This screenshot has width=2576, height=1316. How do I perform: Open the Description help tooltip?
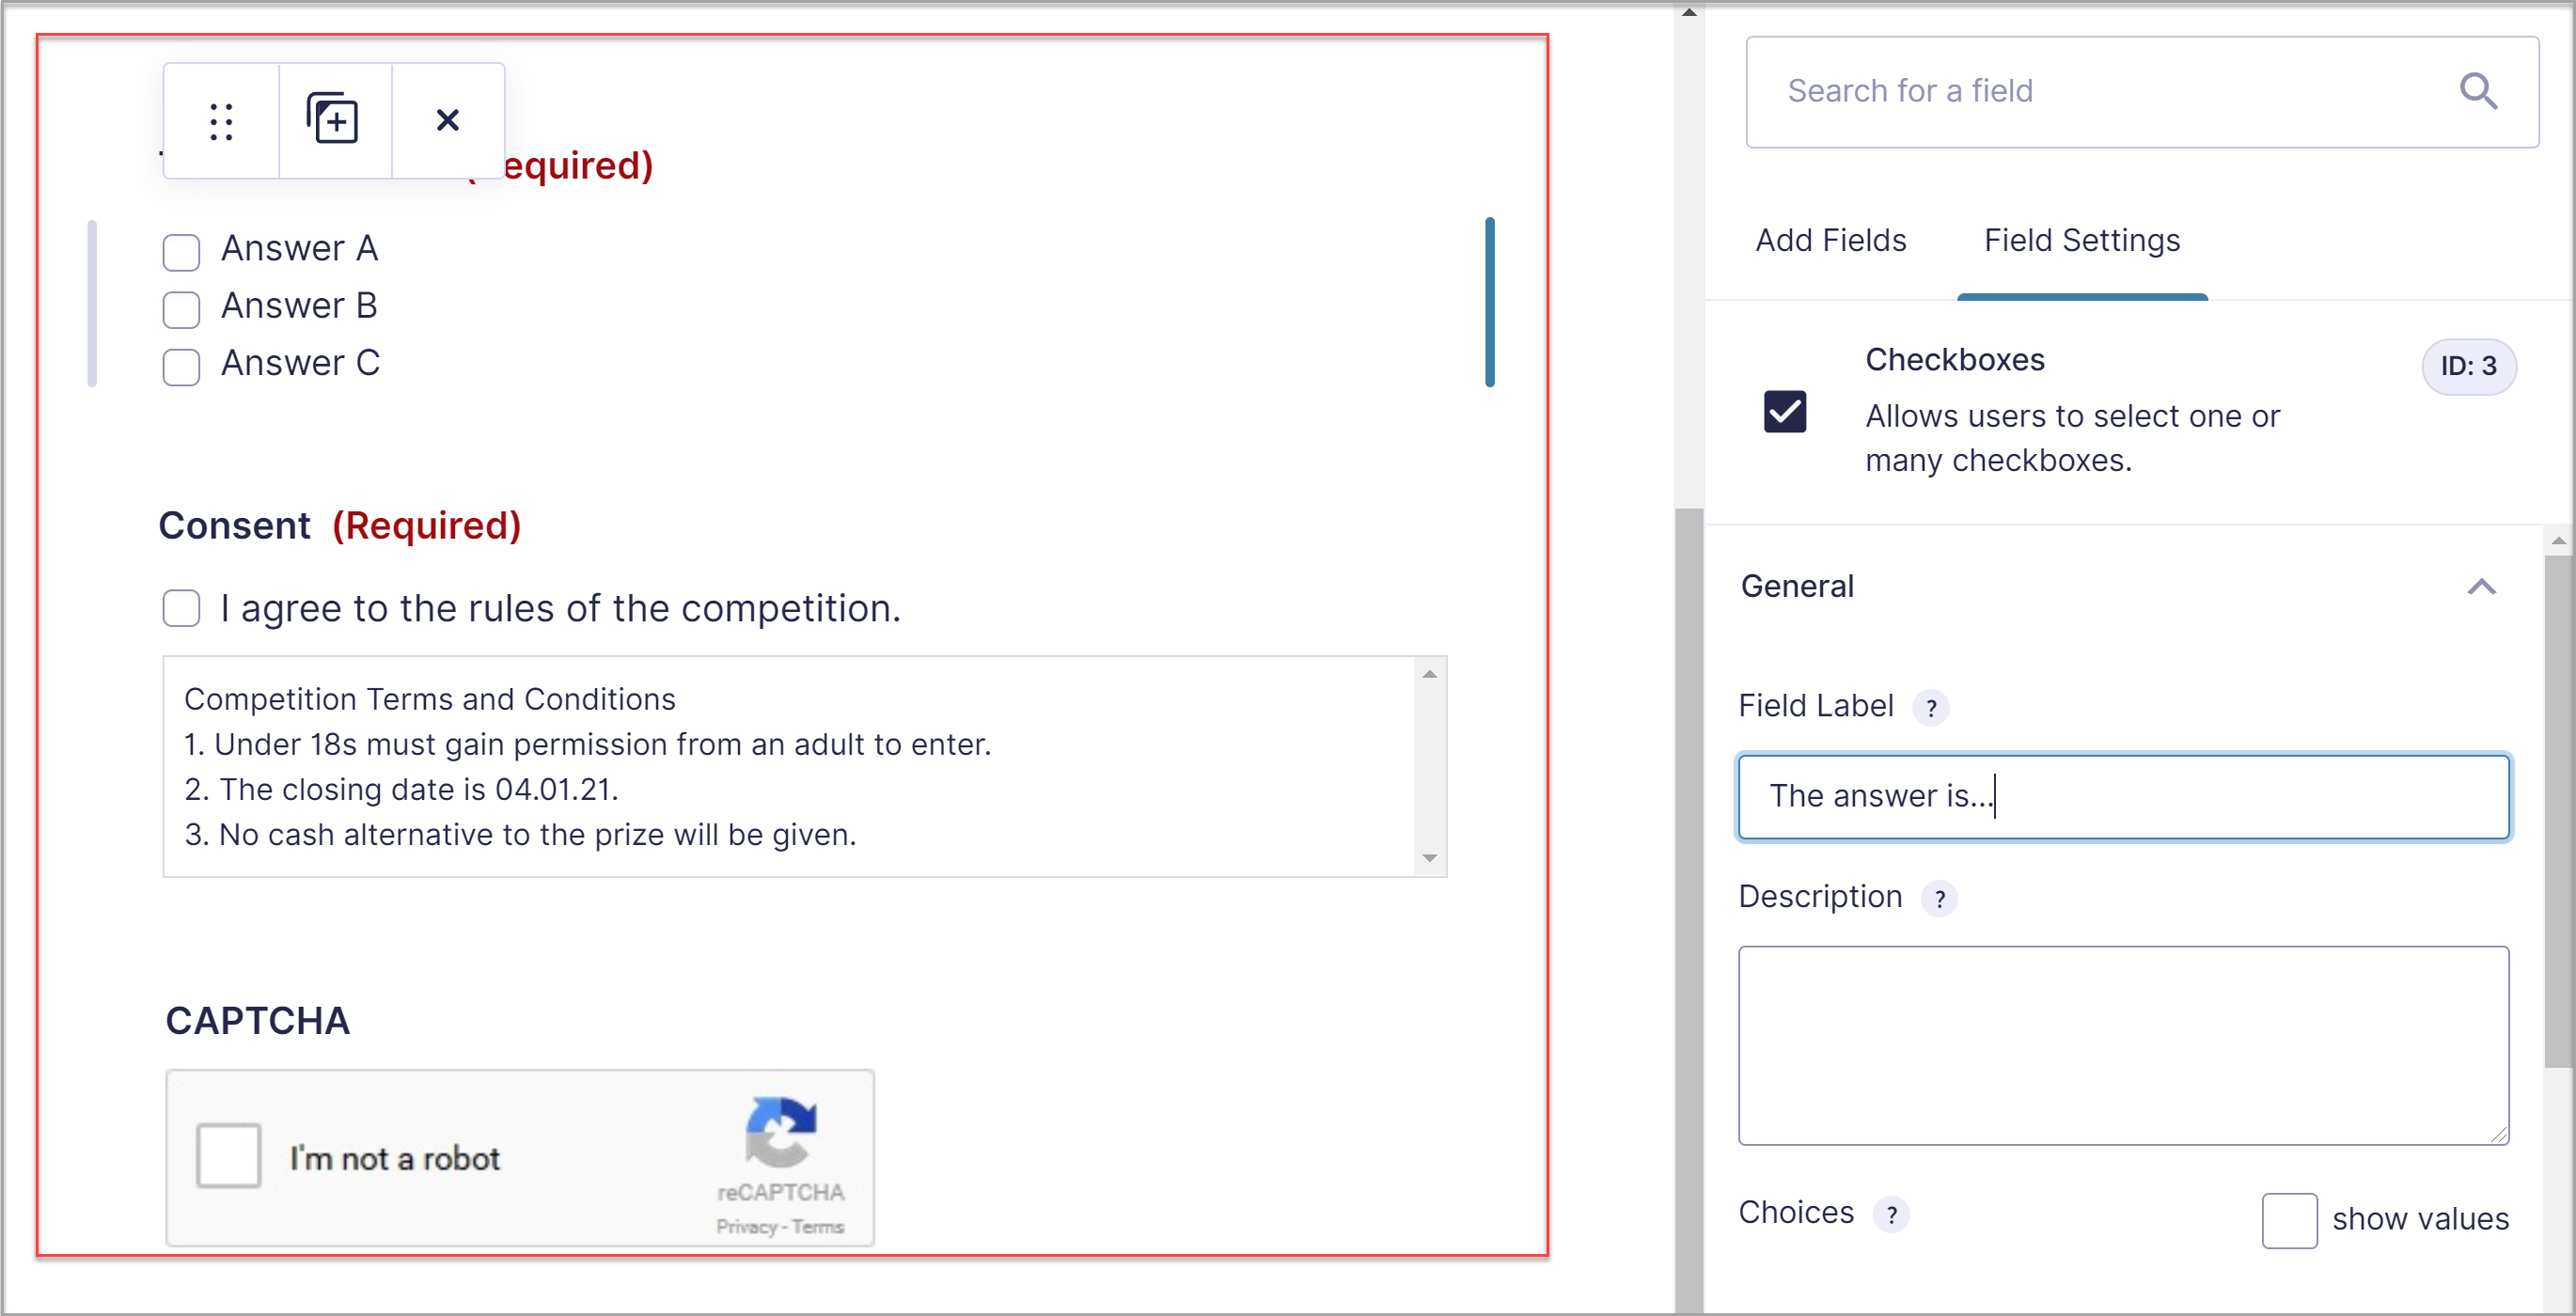click(1940, 899)
